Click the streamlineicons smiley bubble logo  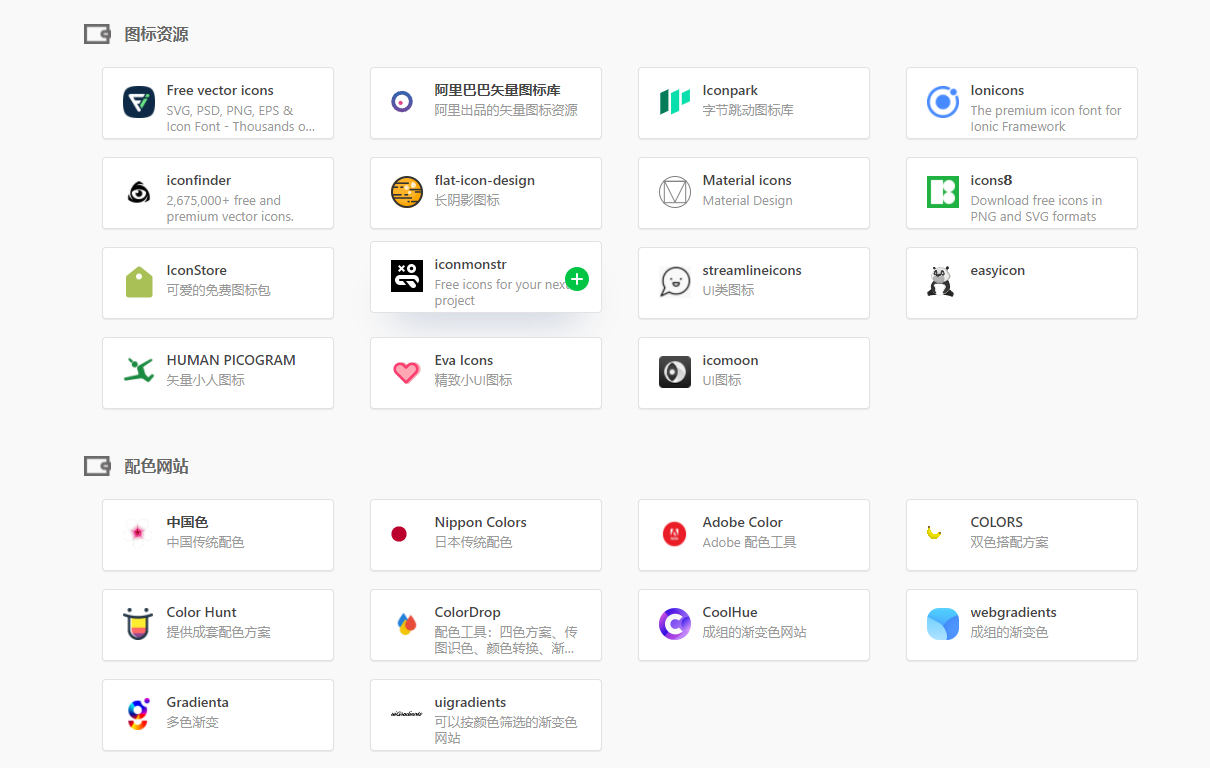675,282
